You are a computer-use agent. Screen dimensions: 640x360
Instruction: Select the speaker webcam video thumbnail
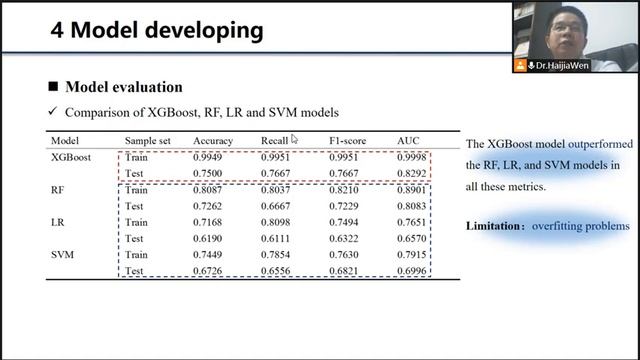(576, 37)
